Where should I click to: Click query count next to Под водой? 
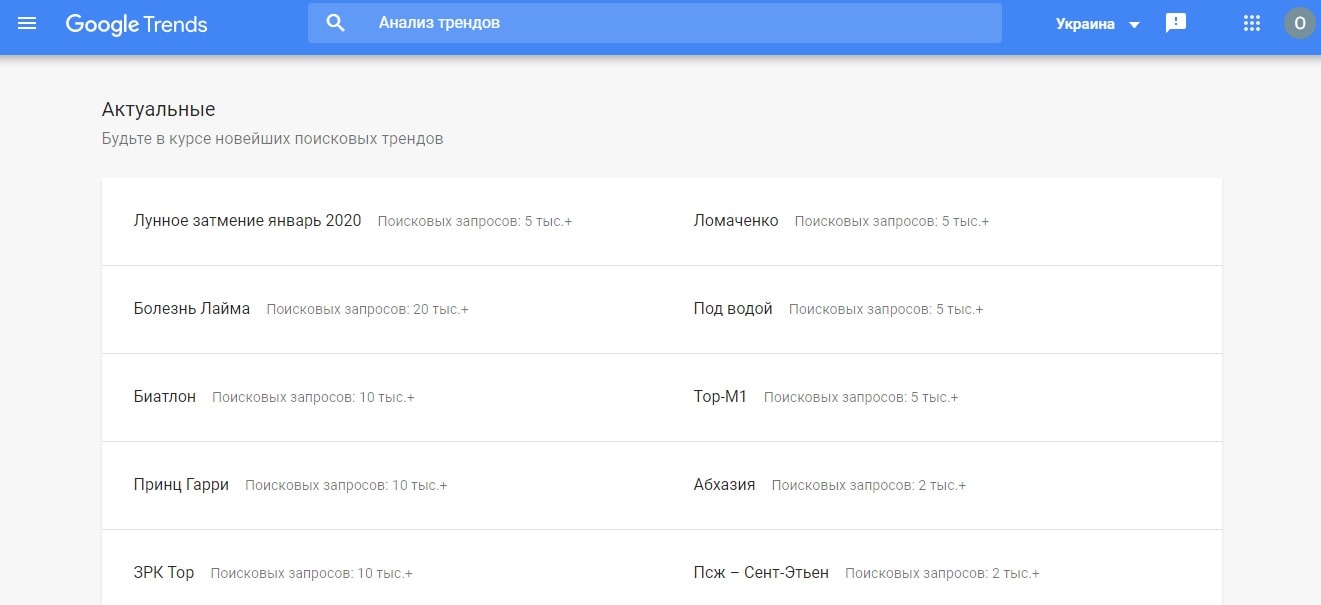coord(886,310)
